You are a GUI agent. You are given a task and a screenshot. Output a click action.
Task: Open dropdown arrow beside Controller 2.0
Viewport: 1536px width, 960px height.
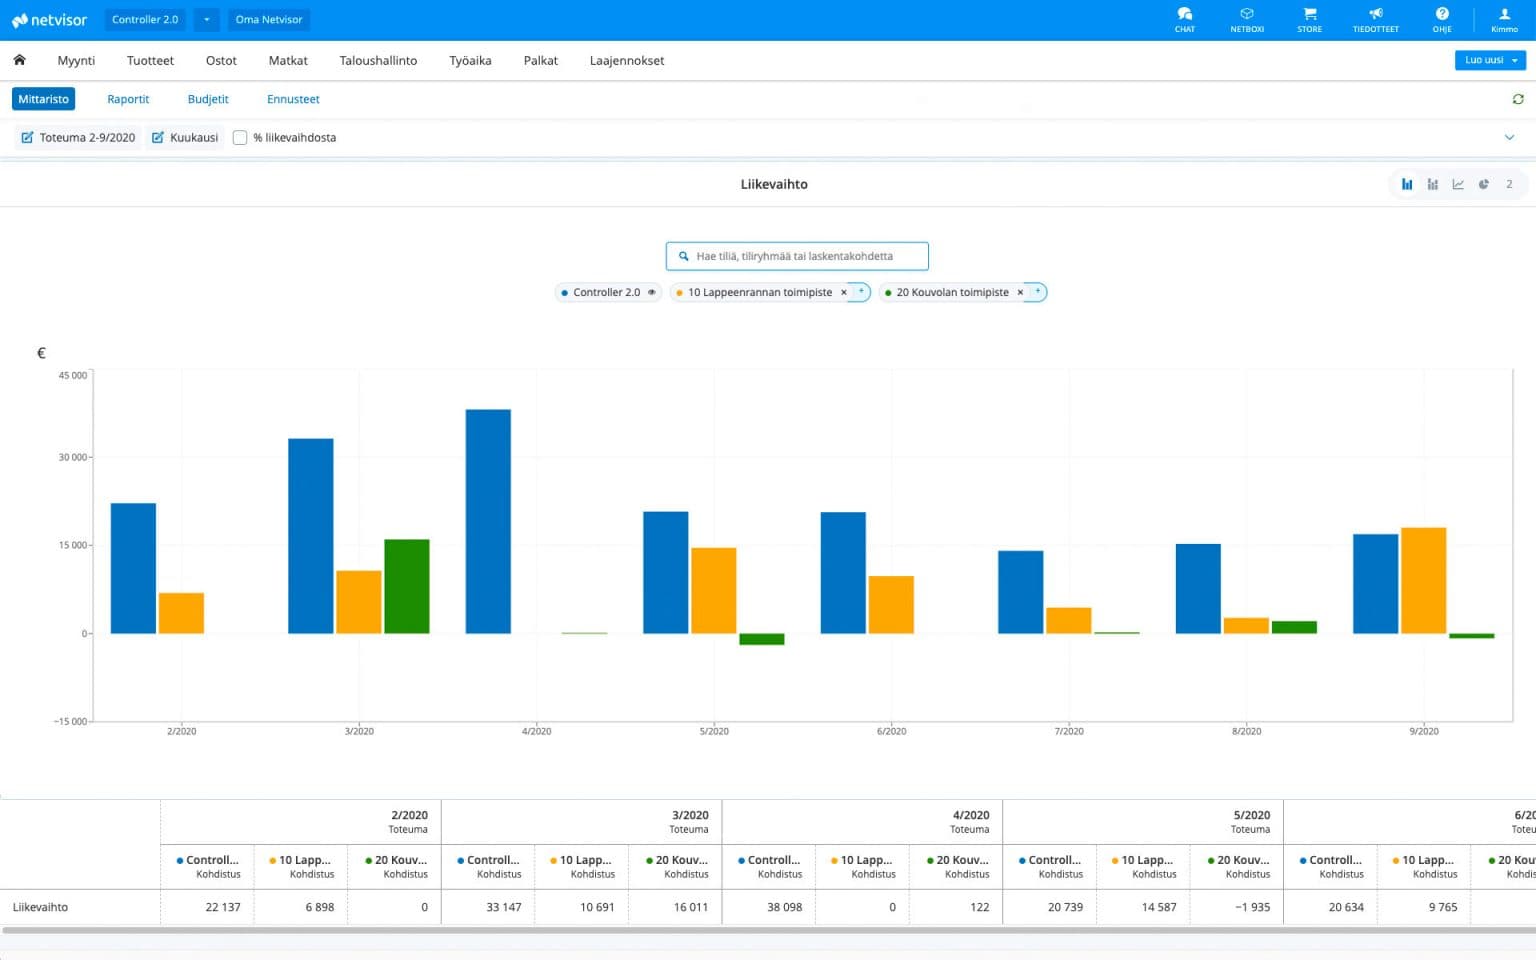pyautogui.click(x=206, y=19)
